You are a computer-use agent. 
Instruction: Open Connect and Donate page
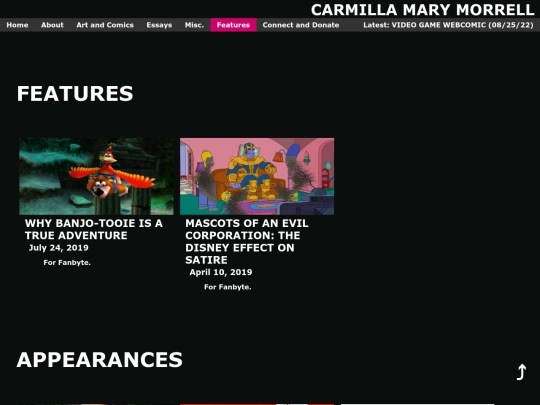tap(301, 25)
